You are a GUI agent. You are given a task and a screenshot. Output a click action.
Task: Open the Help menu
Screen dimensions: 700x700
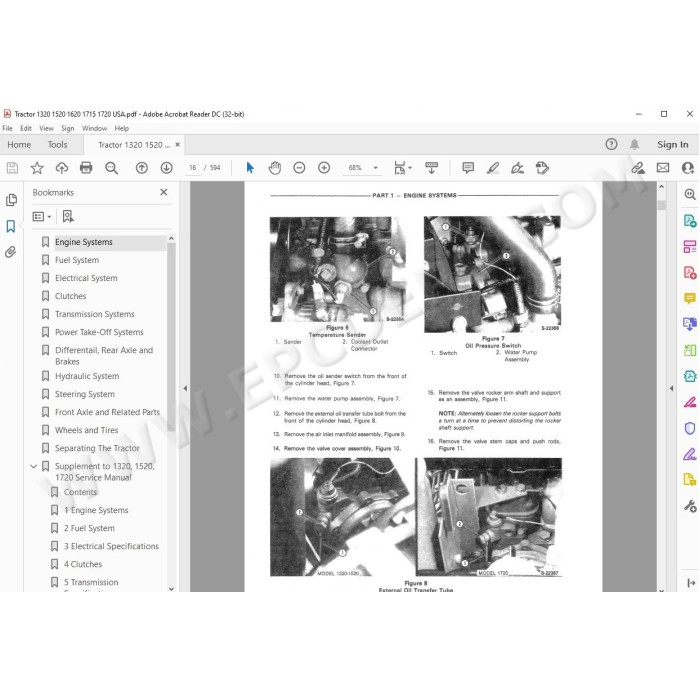click(x=121, y=128)
